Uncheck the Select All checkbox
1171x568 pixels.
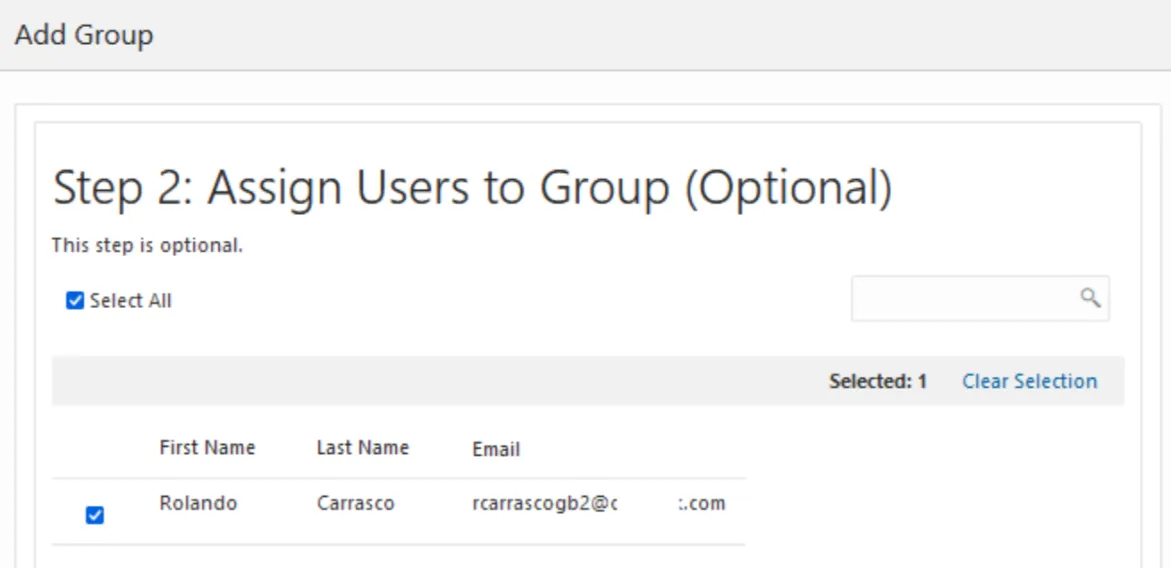(x=75, y=301)
